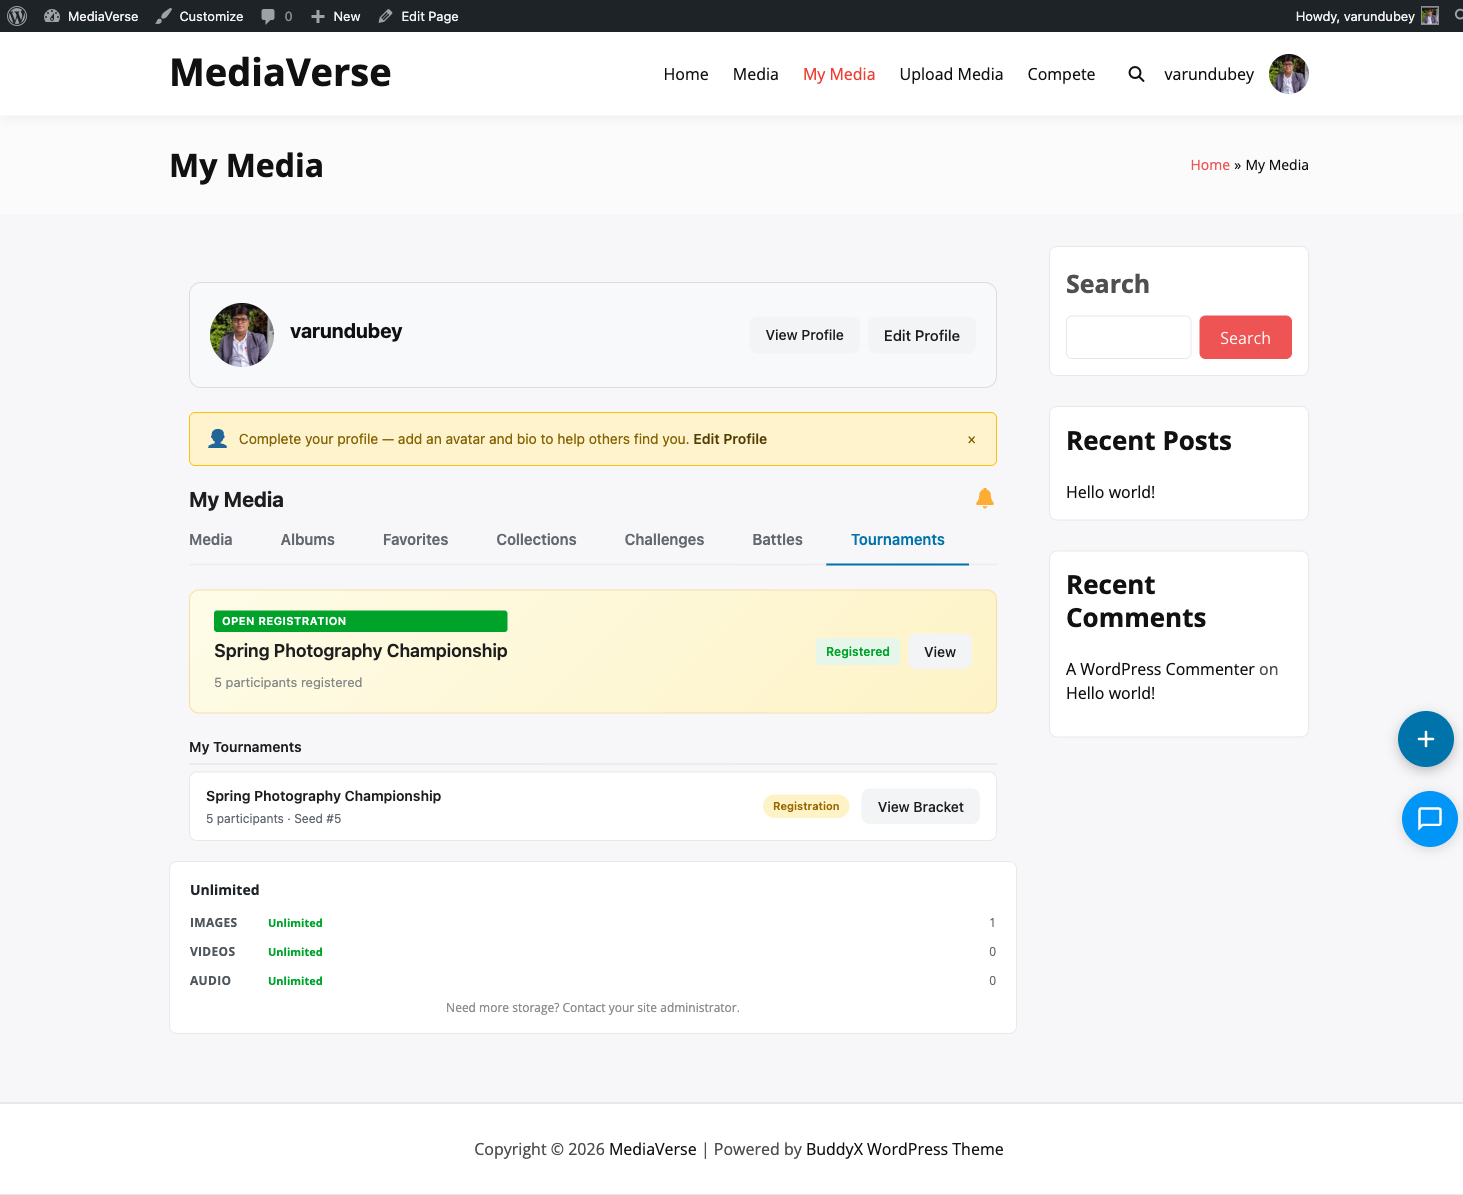Click the comments bubble icon in admin bar
Screen dimensions: 1463x1195
coord(268,16)
